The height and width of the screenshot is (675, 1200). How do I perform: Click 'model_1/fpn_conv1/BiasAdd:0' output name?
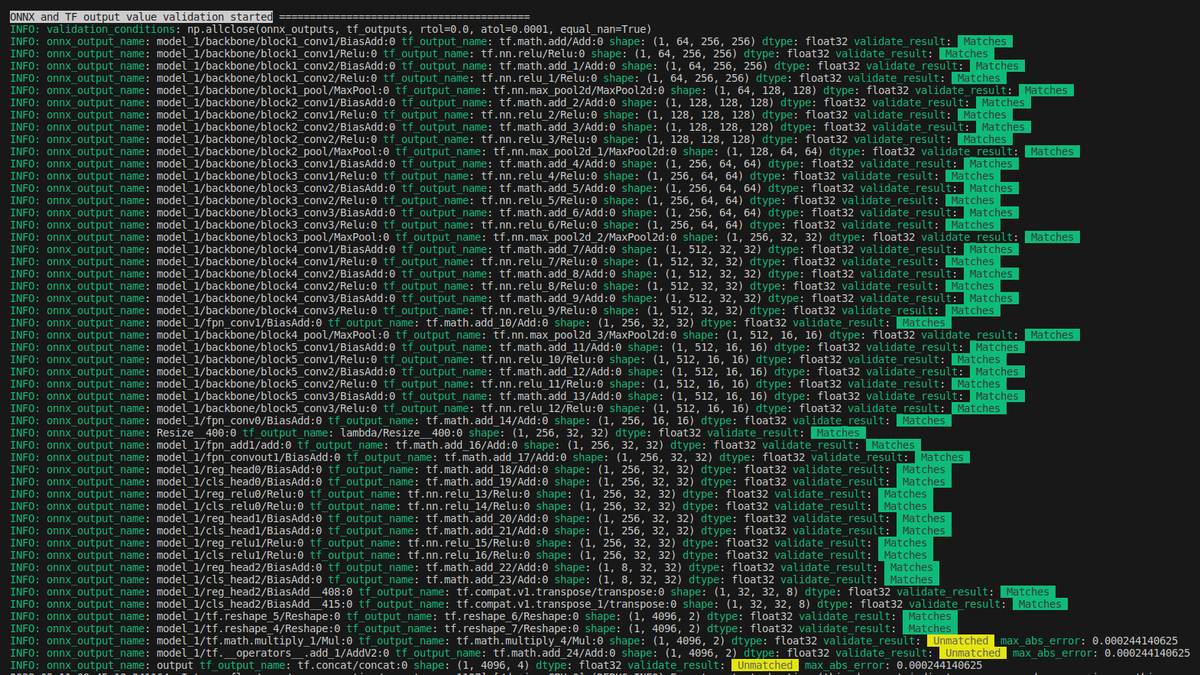point(237,323)
